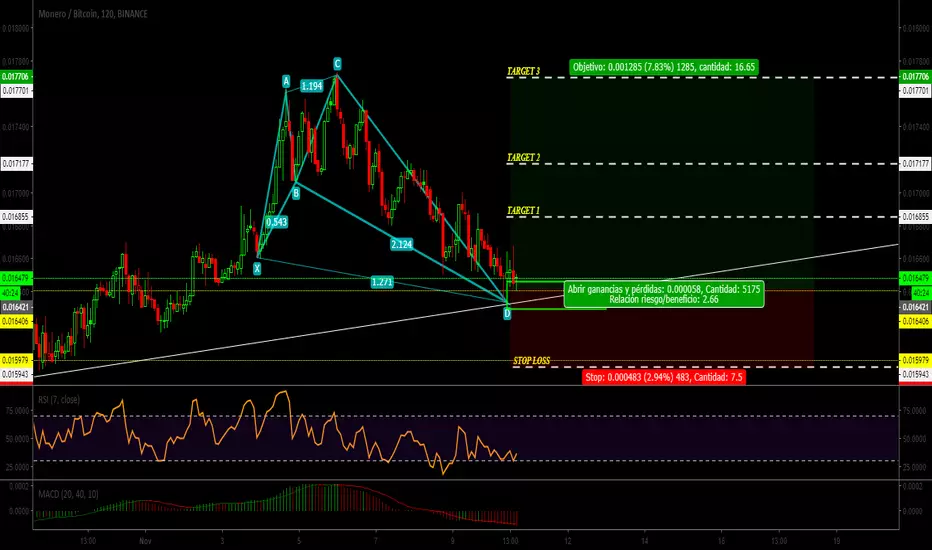This screenshot has height=550, width=932.
Task: Click the 0.015943 tag on left price scale
Action: tap(16, 375)
